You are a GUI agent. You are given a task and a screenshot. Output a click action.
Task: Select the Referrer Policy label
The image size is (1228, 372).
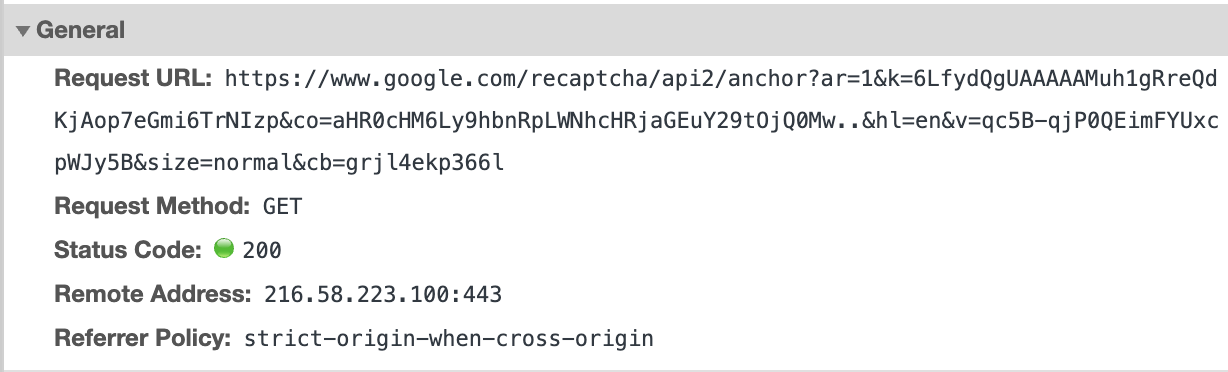click(x=142, y=337)
